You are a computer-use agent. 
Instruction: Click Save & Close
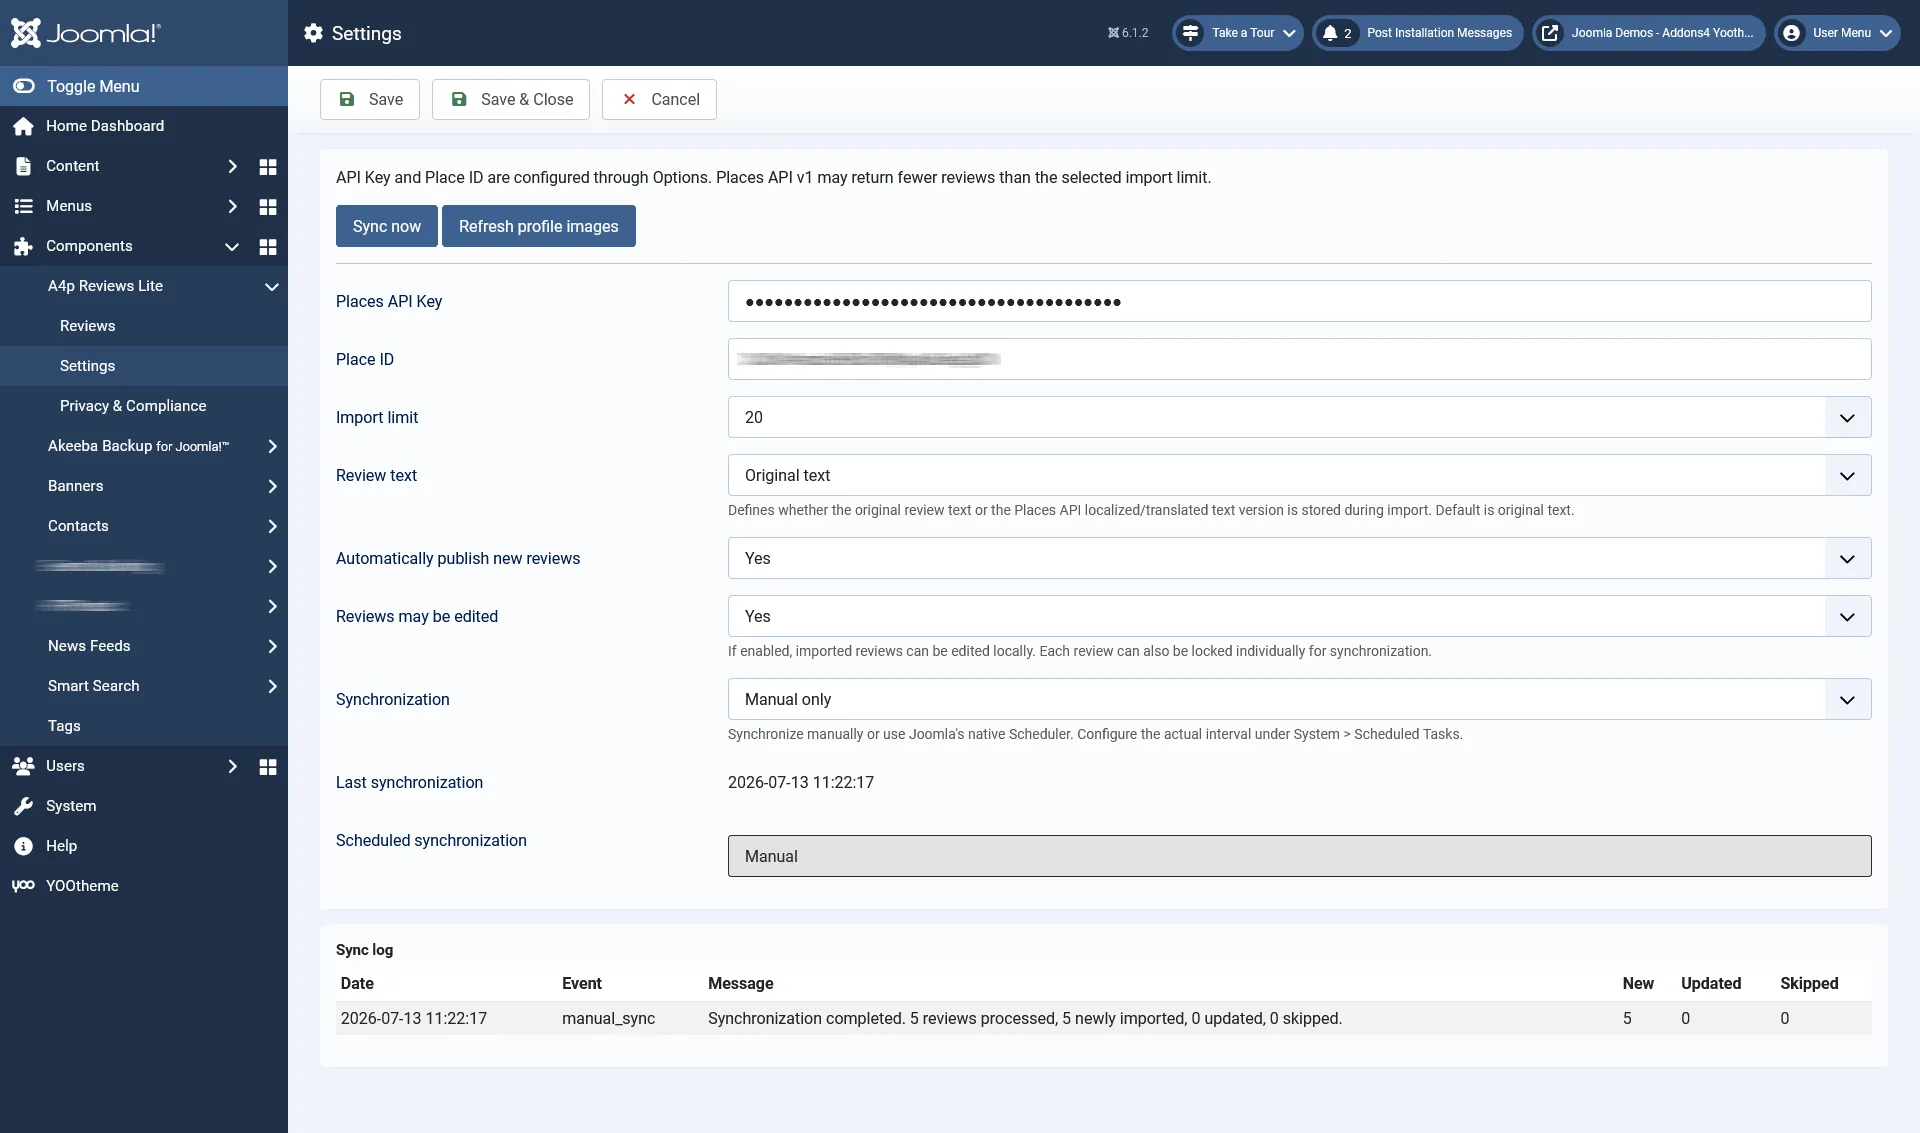pyautogui.click(x=511, y=99)
